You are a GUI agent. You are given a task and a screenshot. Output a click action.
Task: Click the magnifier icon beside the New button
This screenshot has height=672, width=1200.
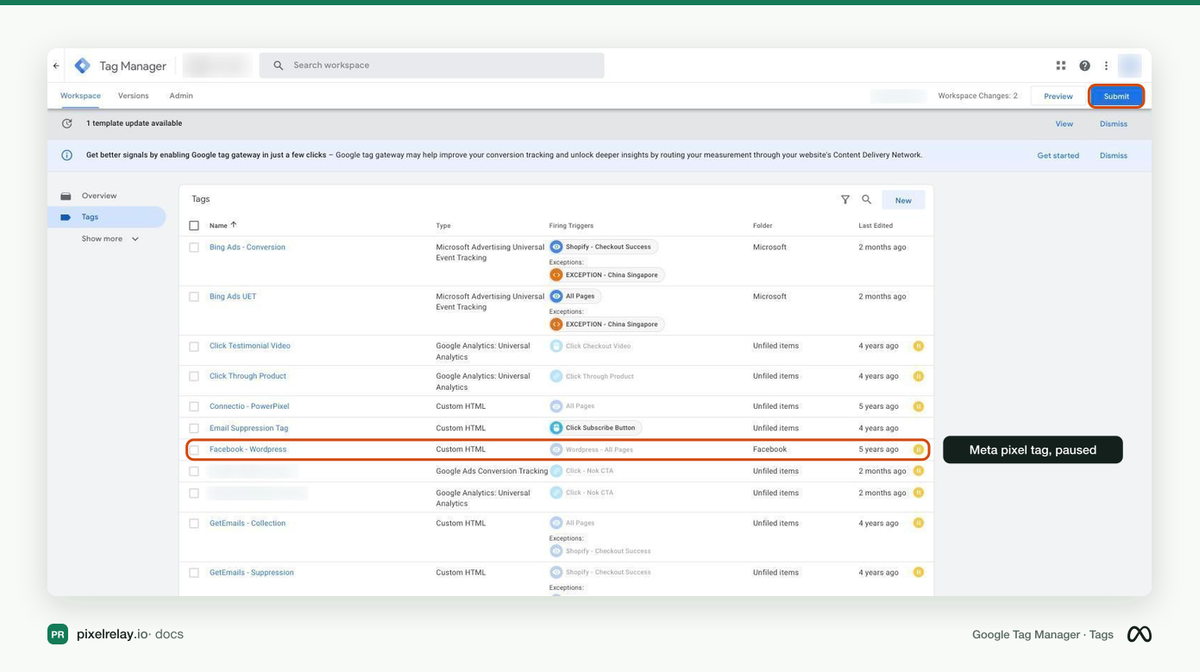pos(867,200)
